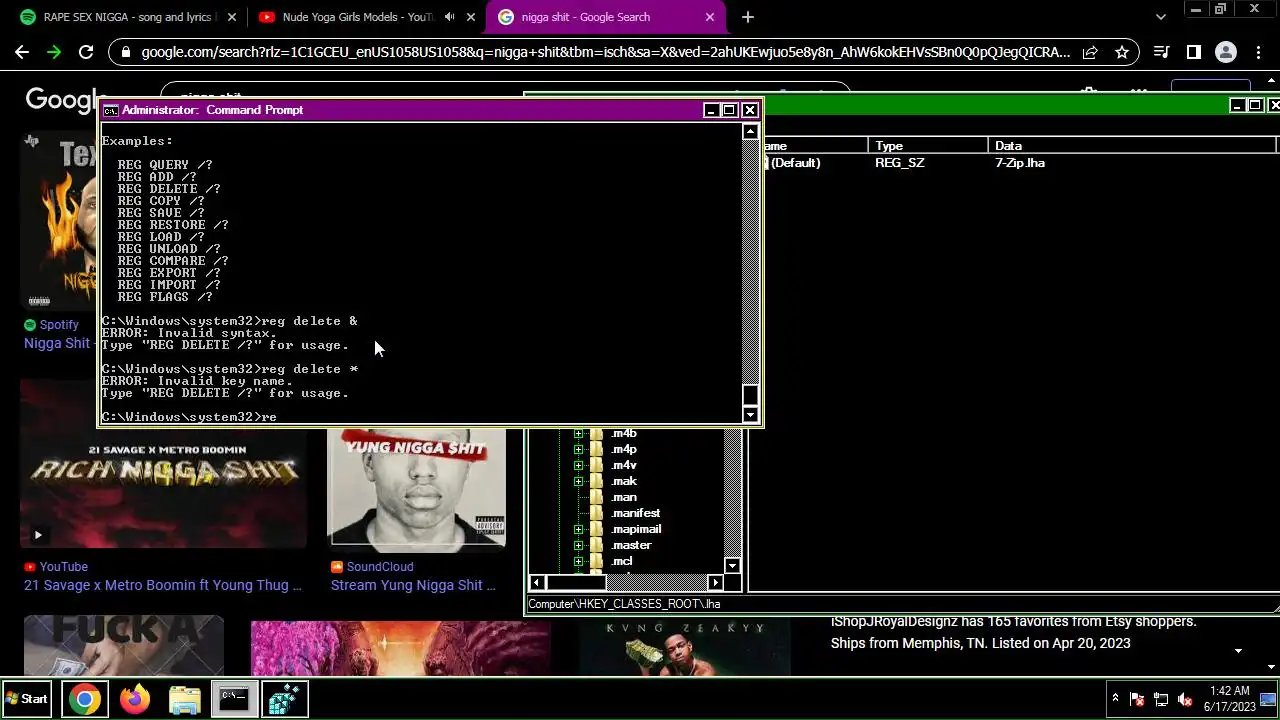Close the Google Search tab
This screenshot has width=1280, height=720.
710,17
